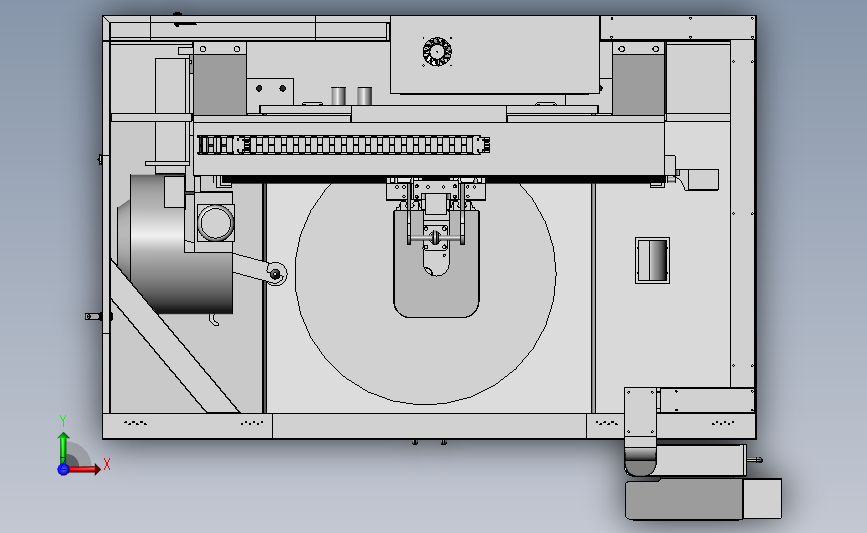Viewport: 867px width, 533px height.
Task: Click the red X axis arrow of triad
Action: 83,469
